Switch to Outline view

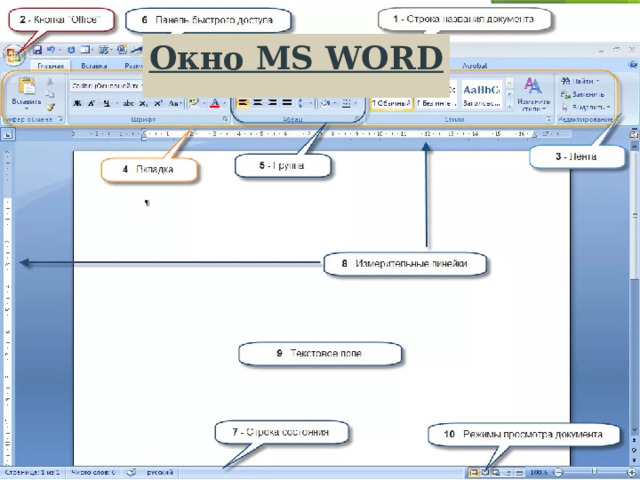tap(508, 472)
